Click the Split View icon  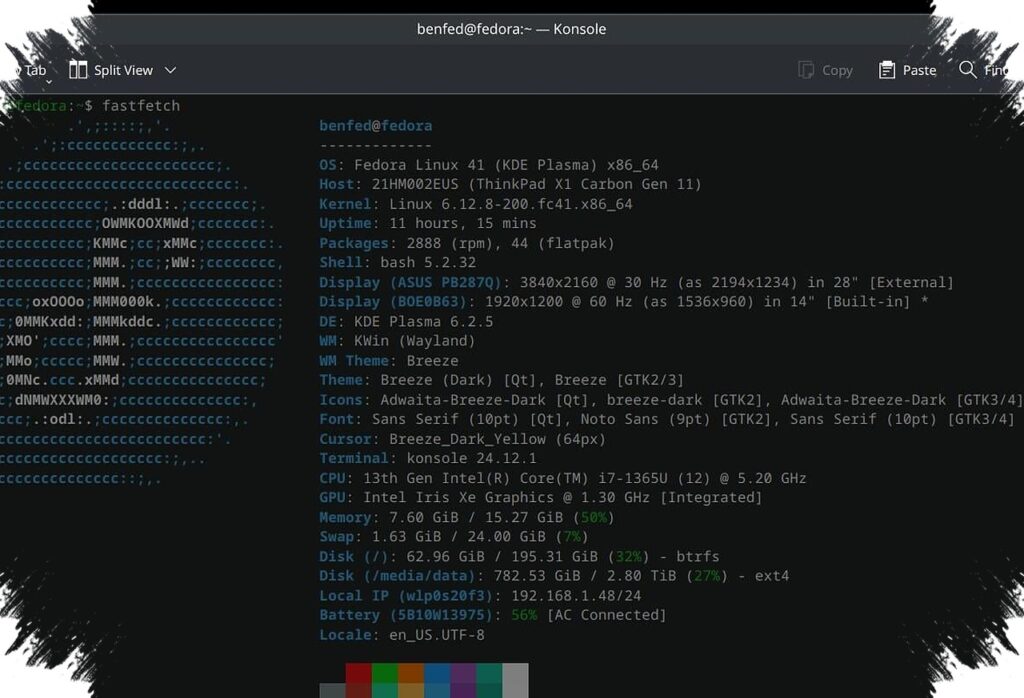pyautogui.click(x=78, y=70)
